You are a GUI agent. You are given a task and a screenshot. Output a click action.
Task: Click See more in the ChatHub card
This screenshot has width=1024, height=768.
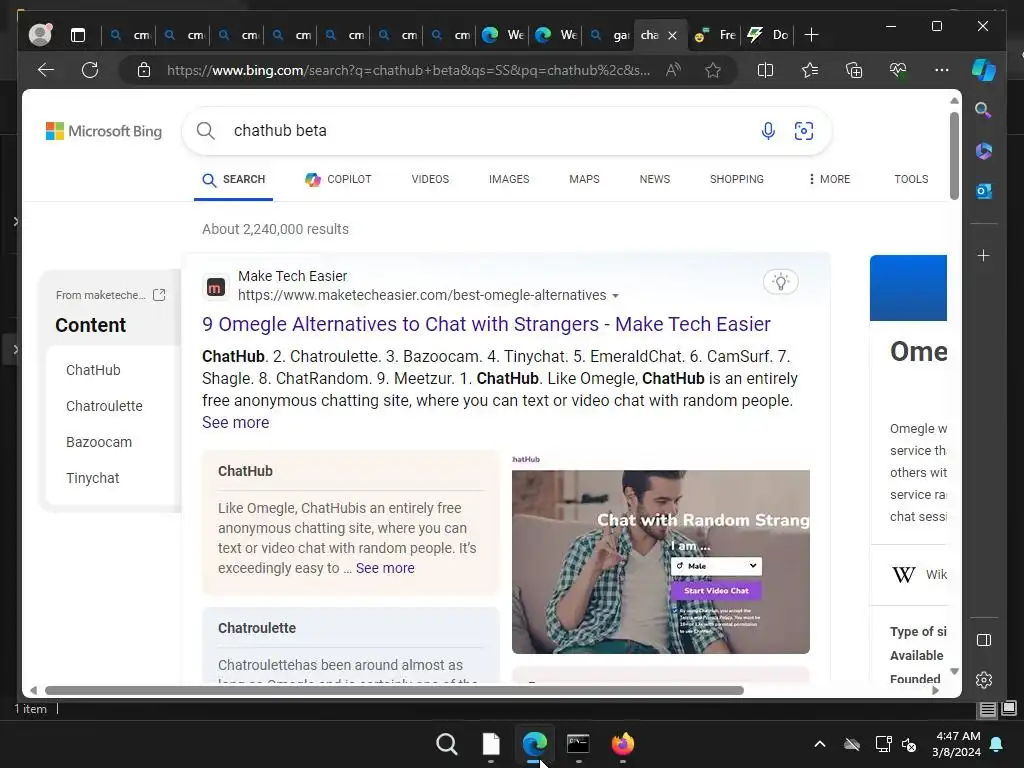[x=385, y=568]
